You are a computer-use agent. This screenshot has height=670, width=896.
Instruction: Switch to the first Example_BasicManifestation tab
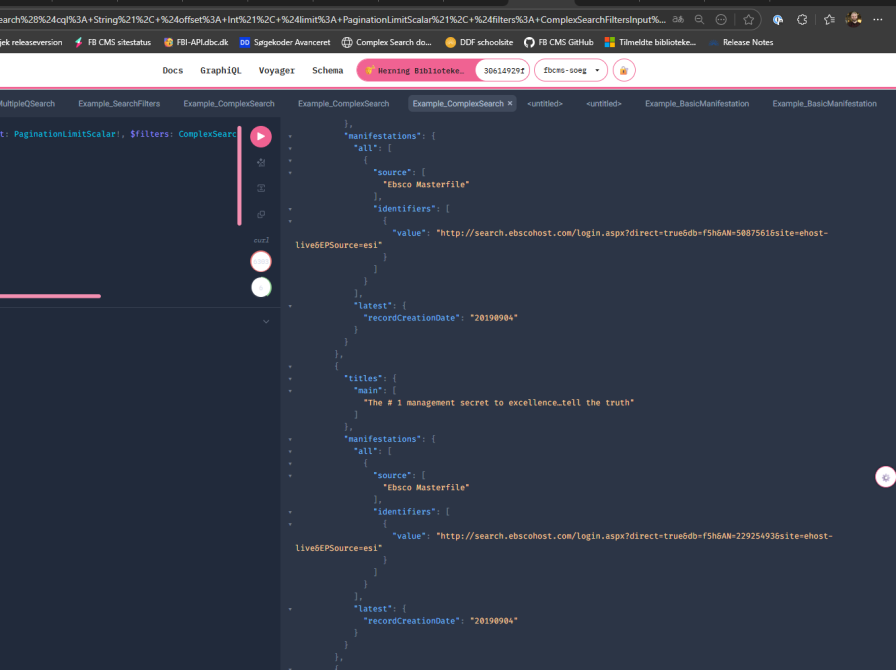tap(696, 104)
